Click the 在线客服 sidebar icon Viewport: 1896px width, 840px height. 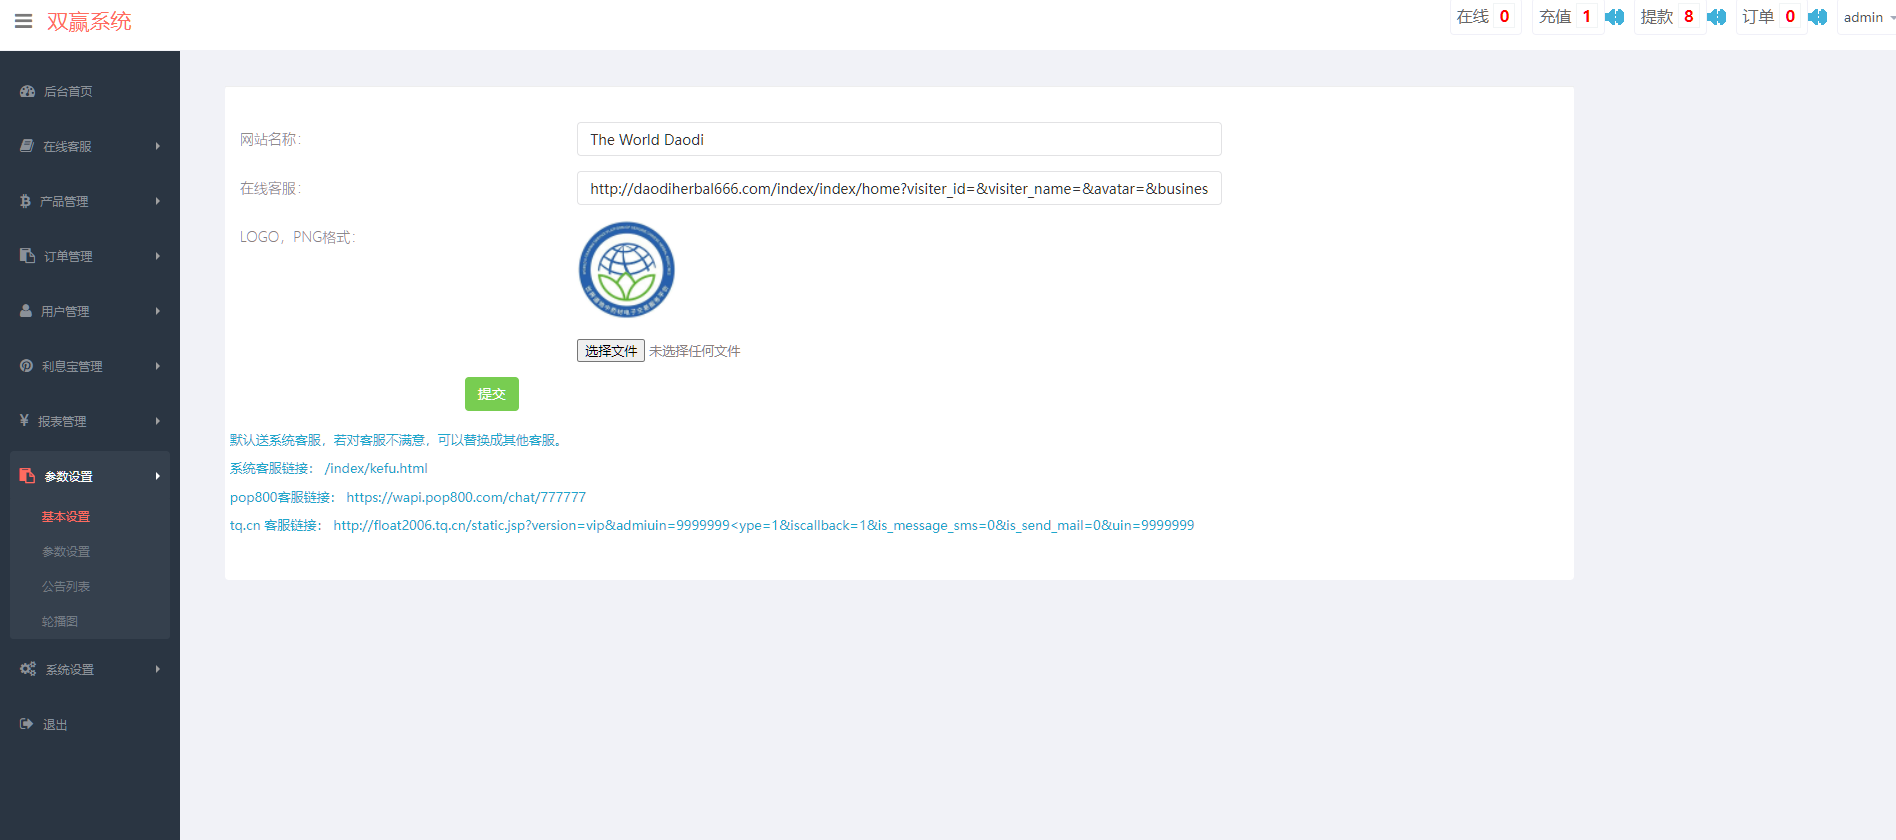(27, 146)
